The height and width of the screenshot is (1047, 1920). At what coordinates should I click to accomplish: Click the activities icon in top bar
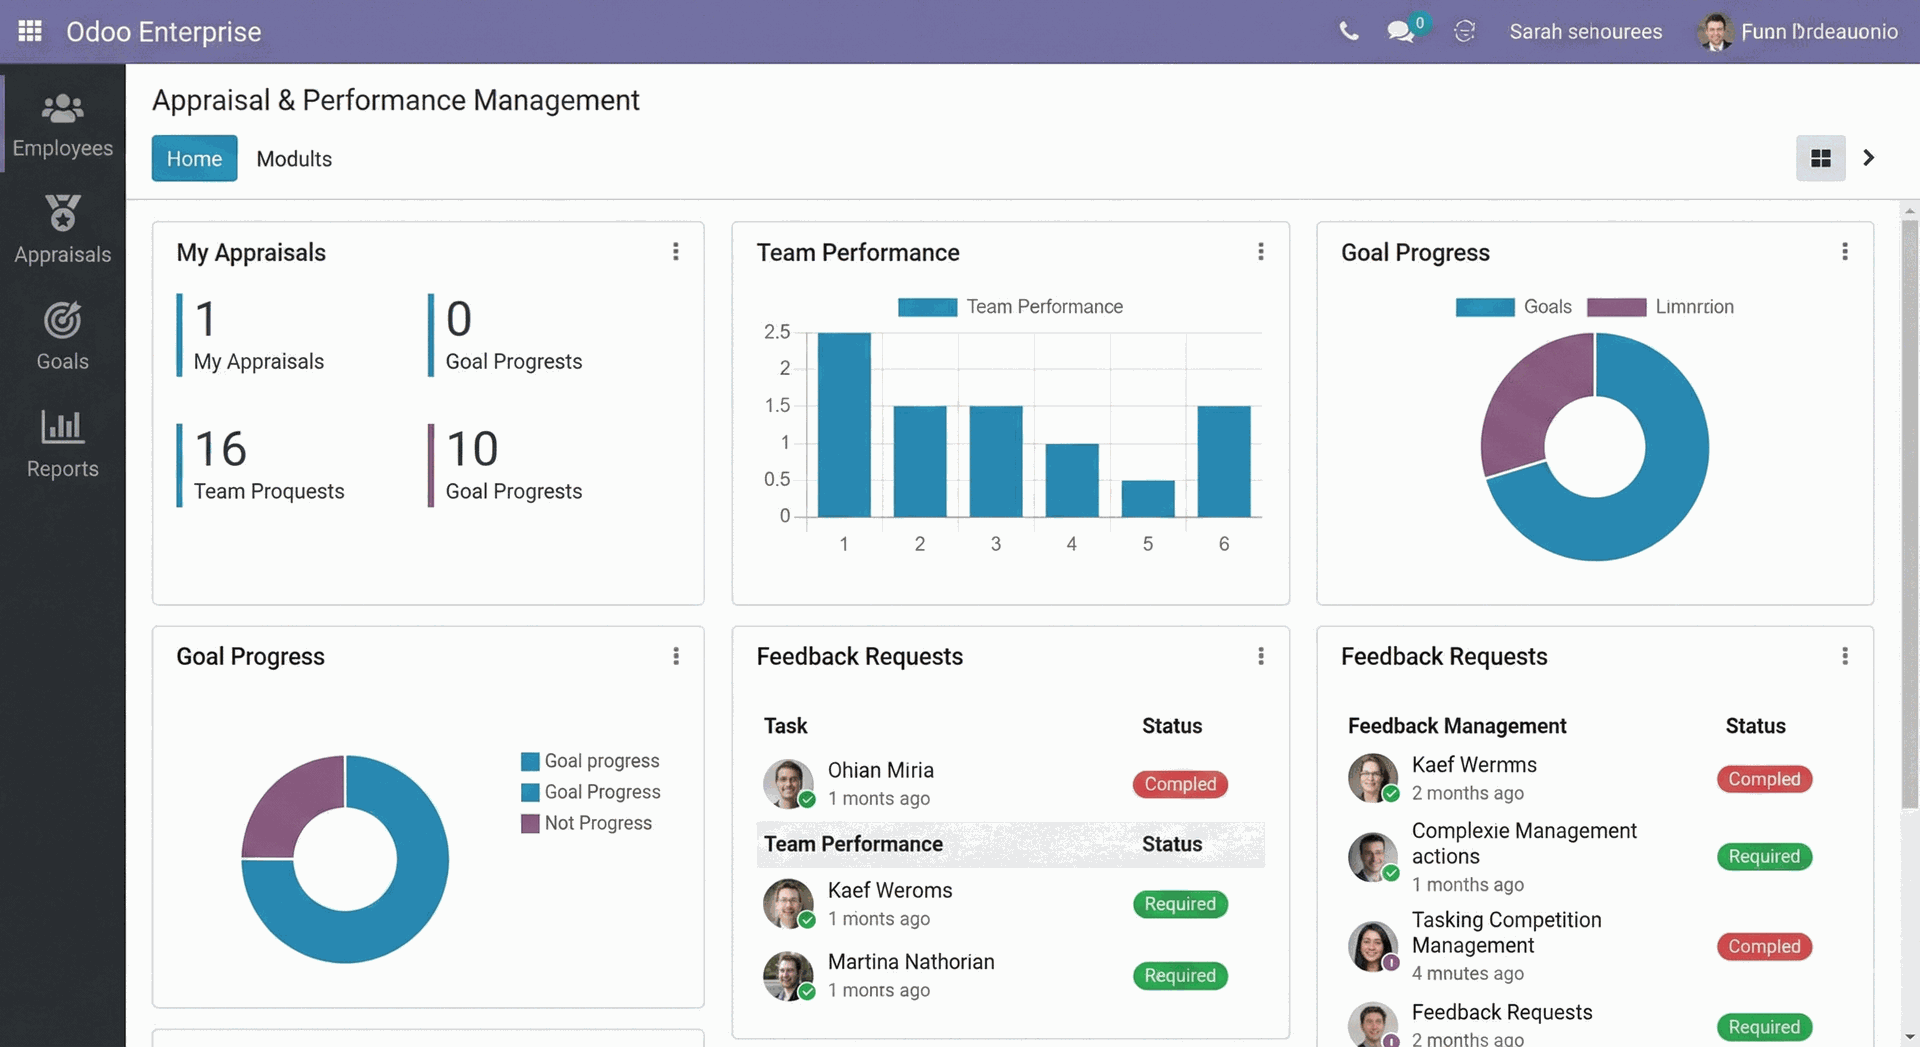1464,31
